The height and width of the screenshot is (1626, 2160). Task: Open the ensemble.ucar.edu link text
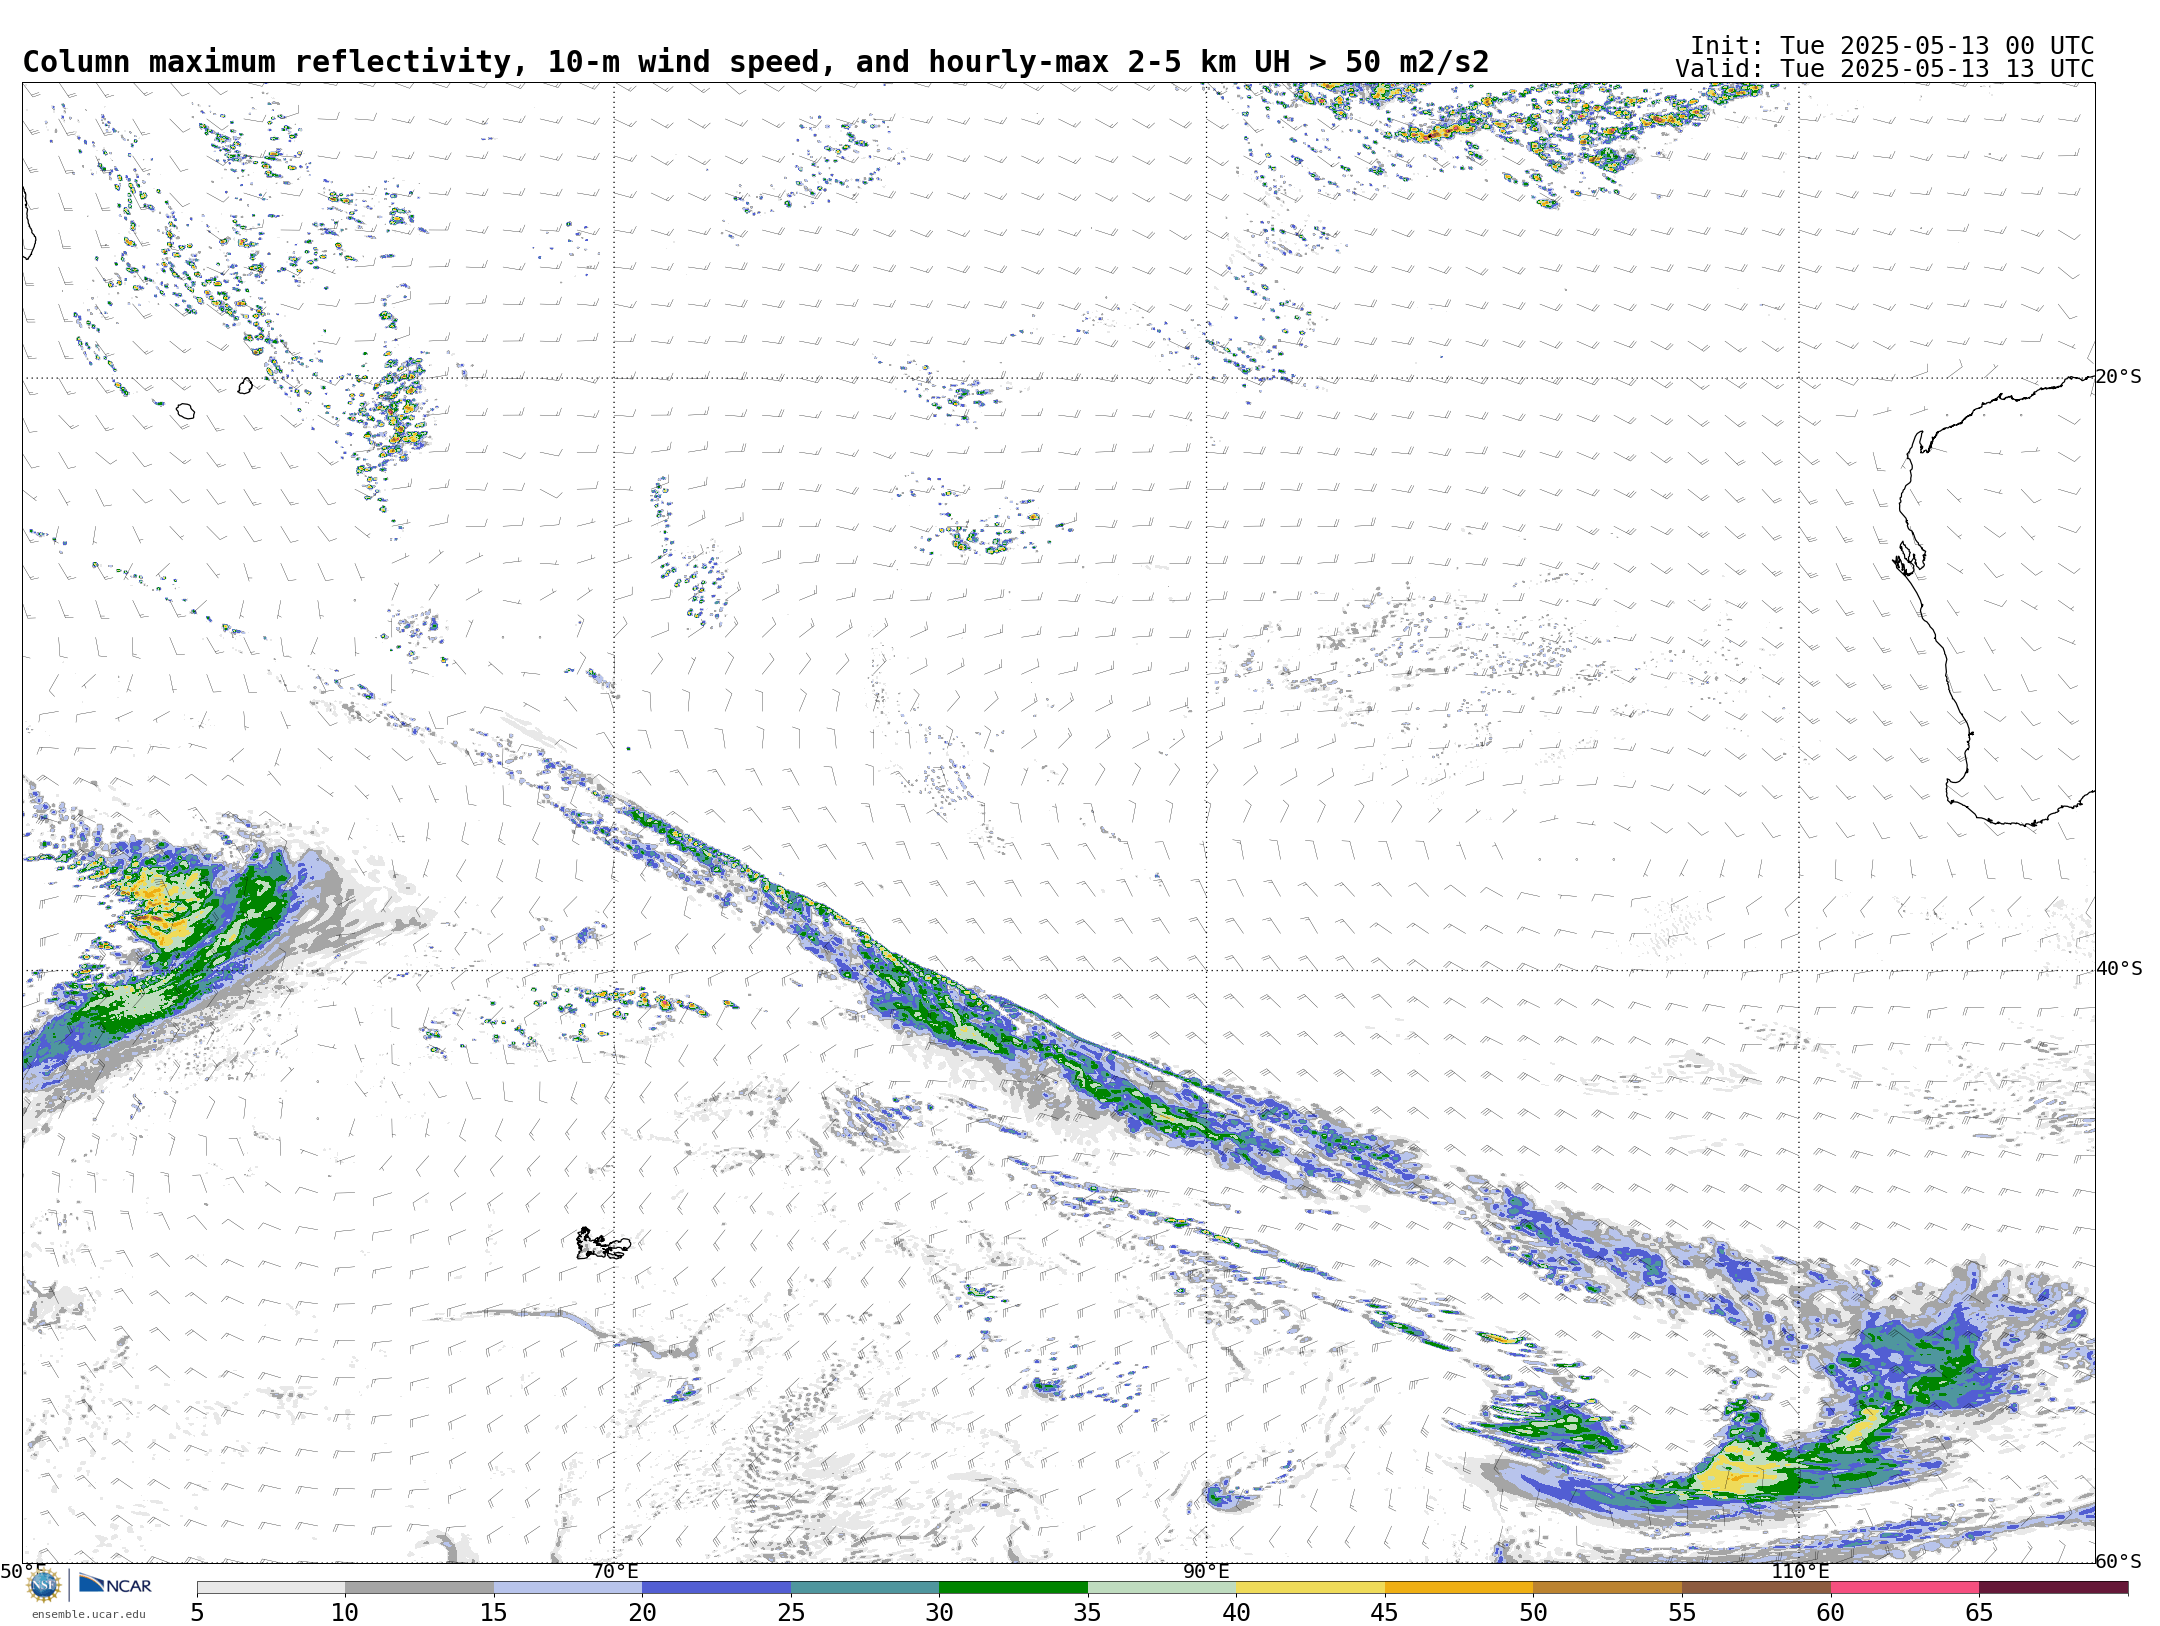point(88,1614)
